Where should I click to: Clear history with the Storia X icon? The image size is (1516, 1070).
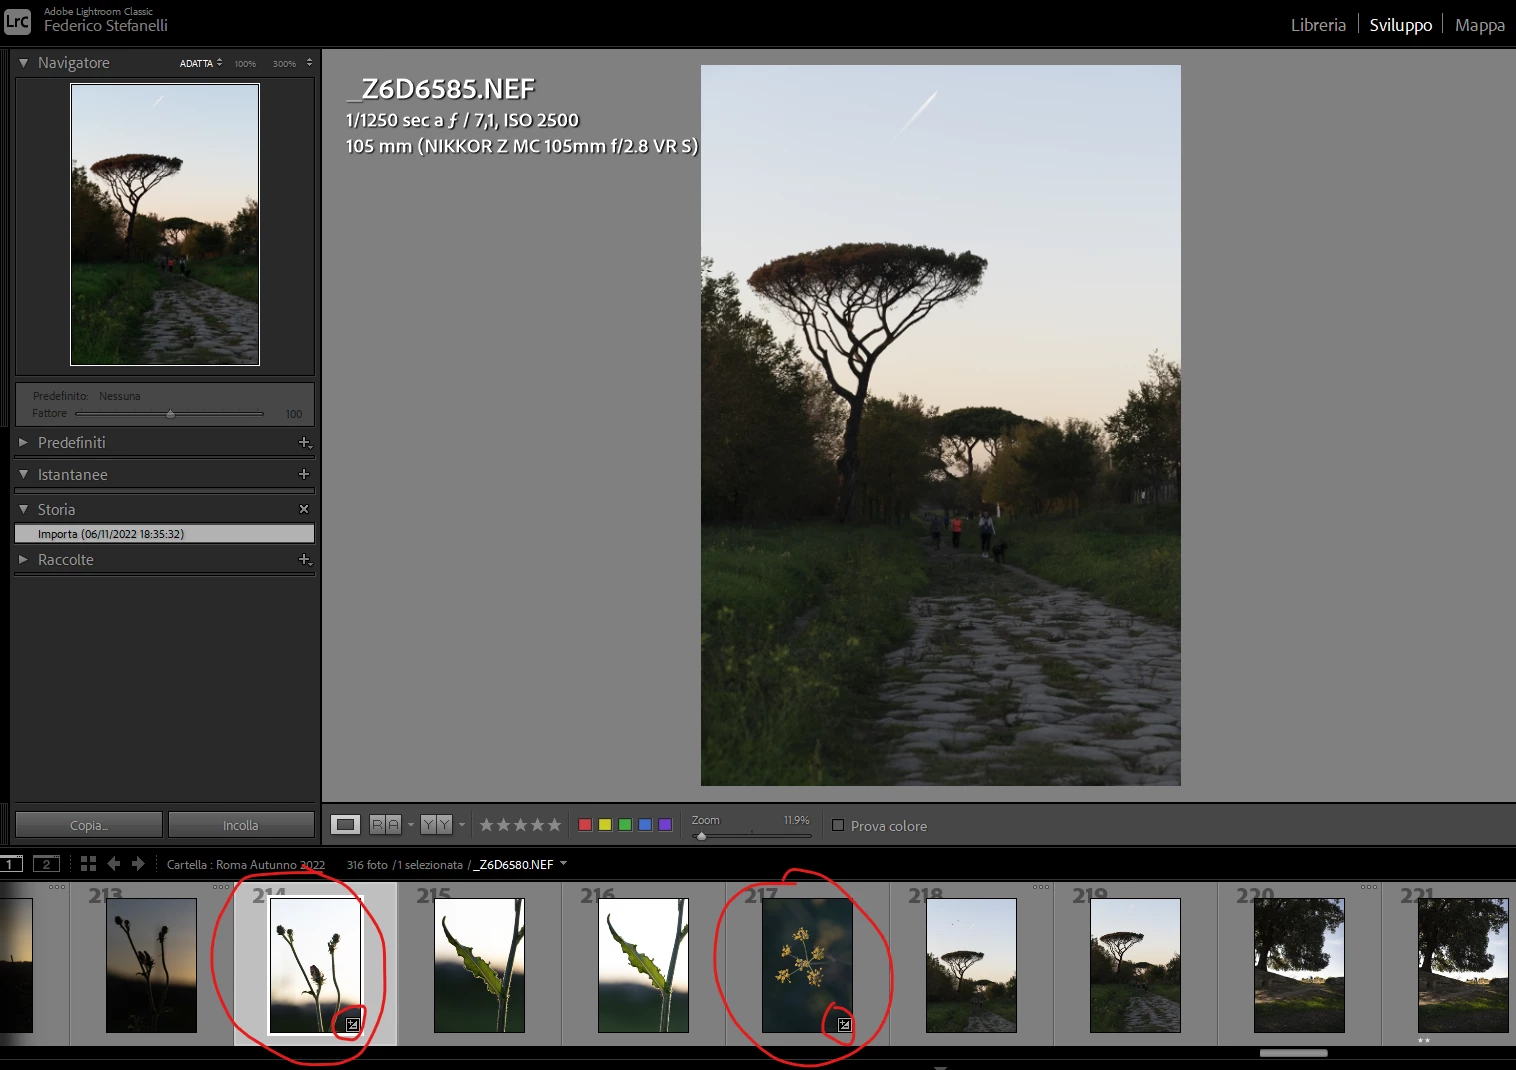304,509
